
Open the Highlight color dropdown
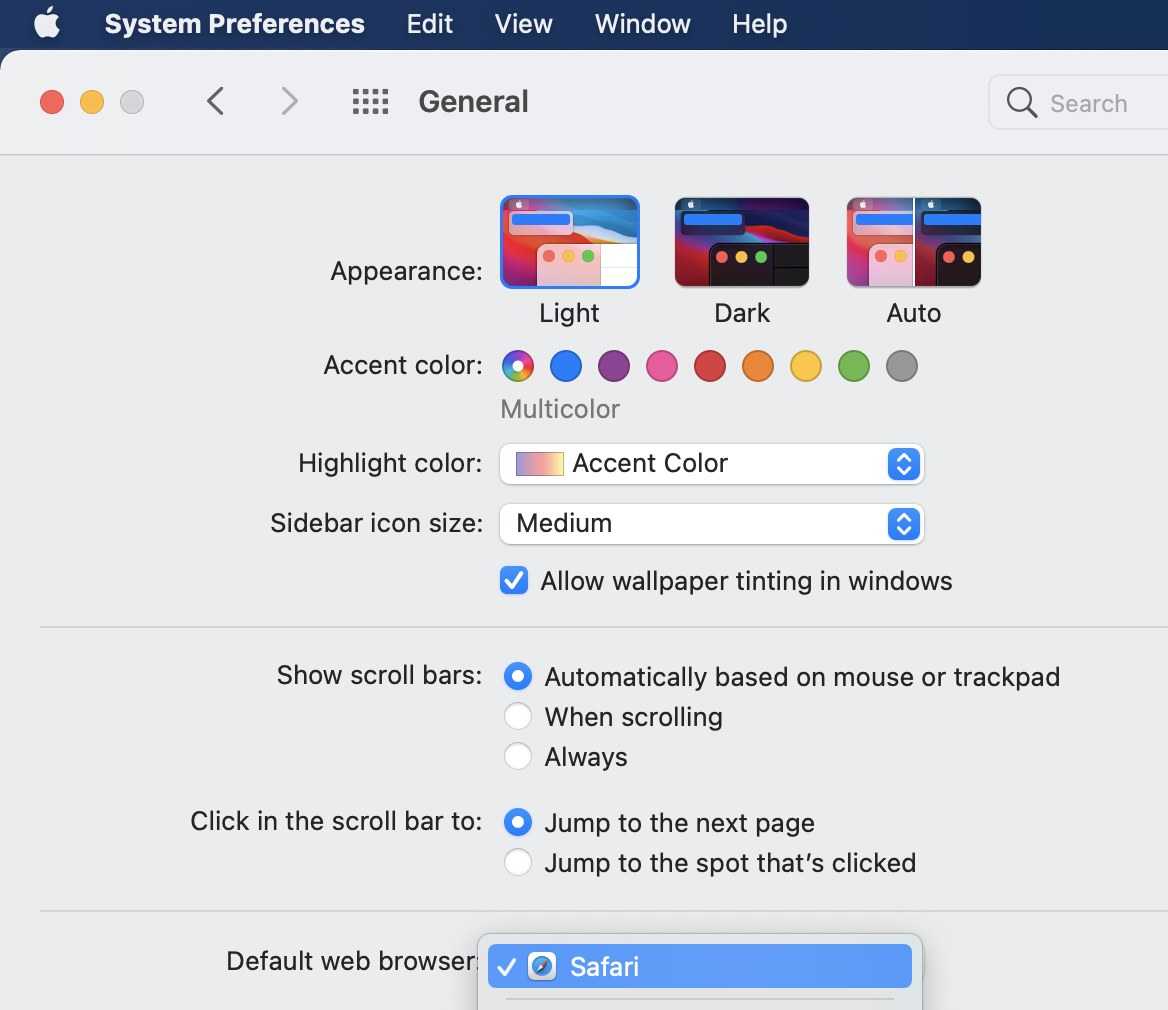pyautogui.click(x=711, y=464)
